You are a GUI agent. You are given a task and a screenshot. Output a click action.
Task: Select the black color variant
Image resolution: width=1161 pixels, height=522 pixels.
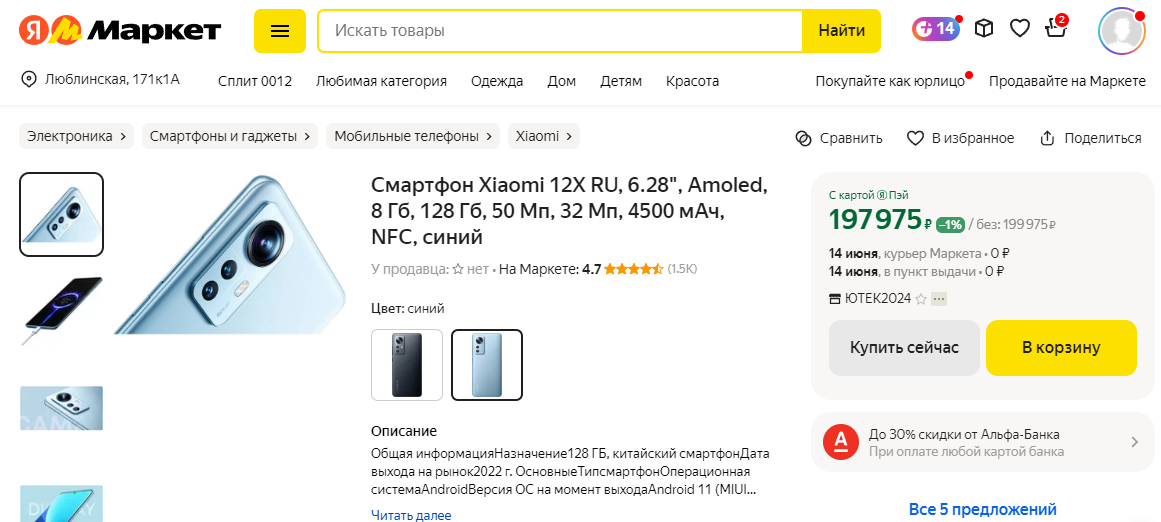(x=406, y=365)
